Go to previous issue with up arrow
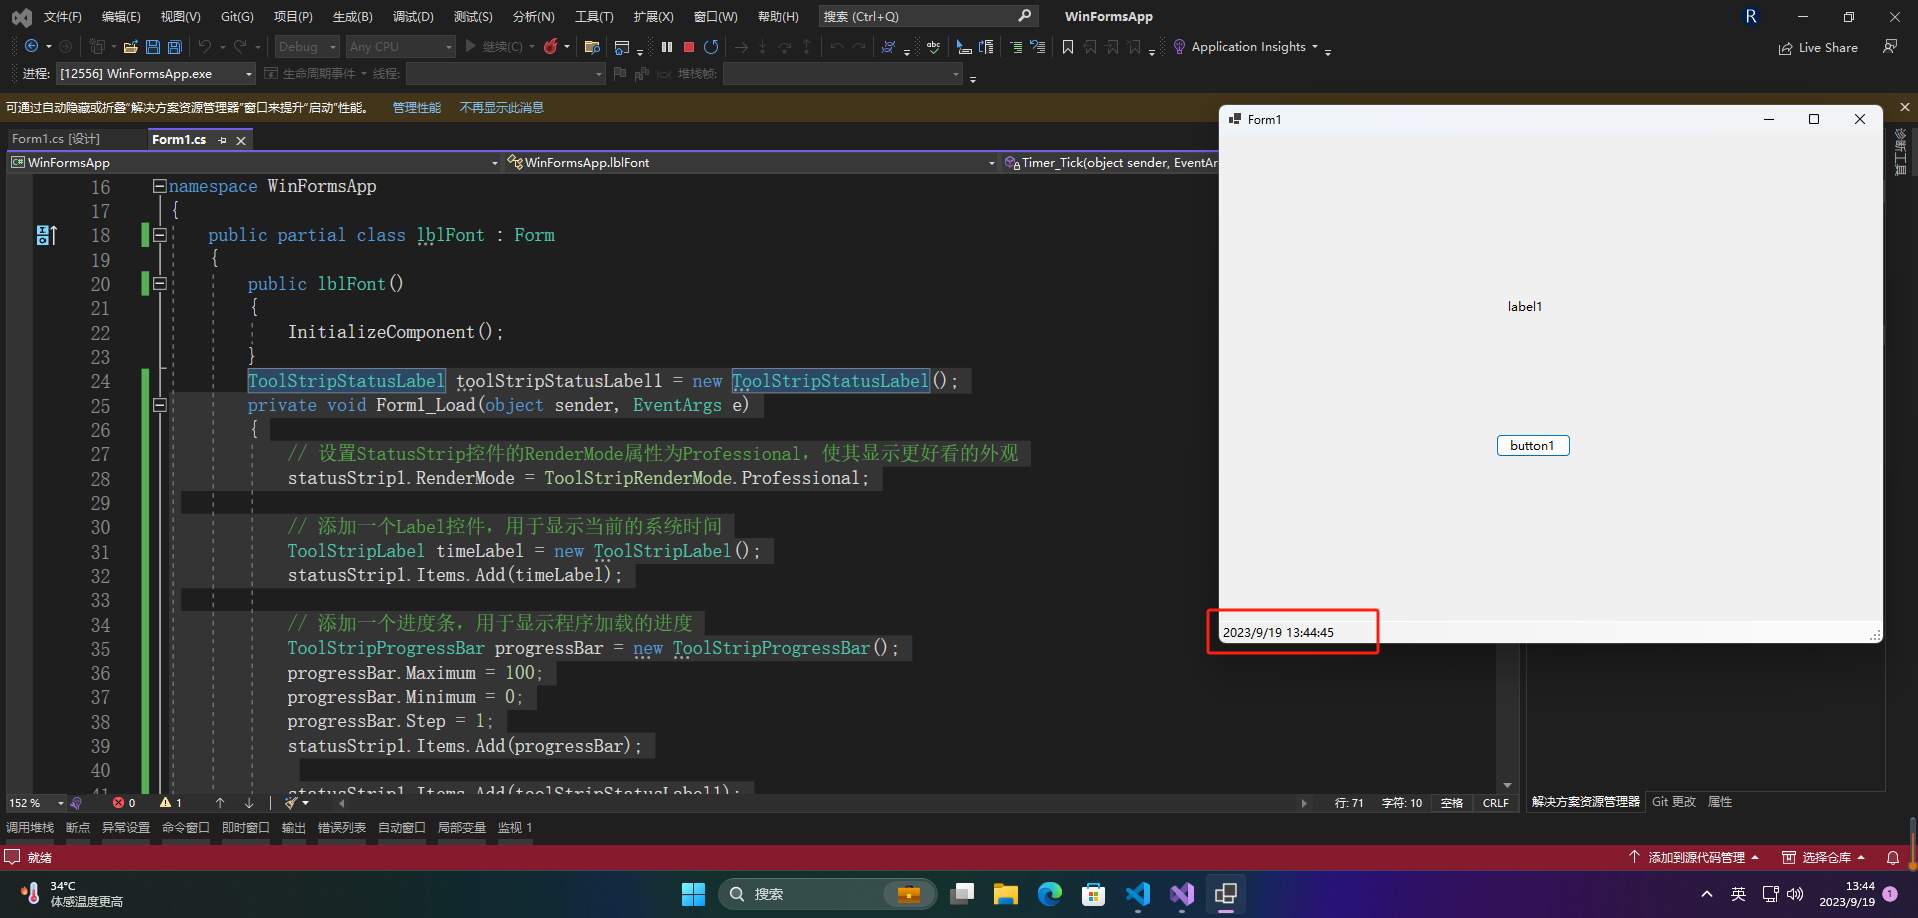This screenshot has width=1918, height=918. 220,803
